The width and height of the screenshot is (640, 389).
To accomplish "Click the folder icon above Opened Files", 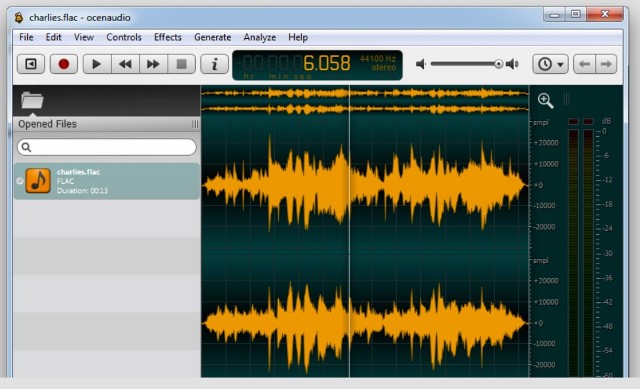I will pyautogui.click(x=32, y=100).
